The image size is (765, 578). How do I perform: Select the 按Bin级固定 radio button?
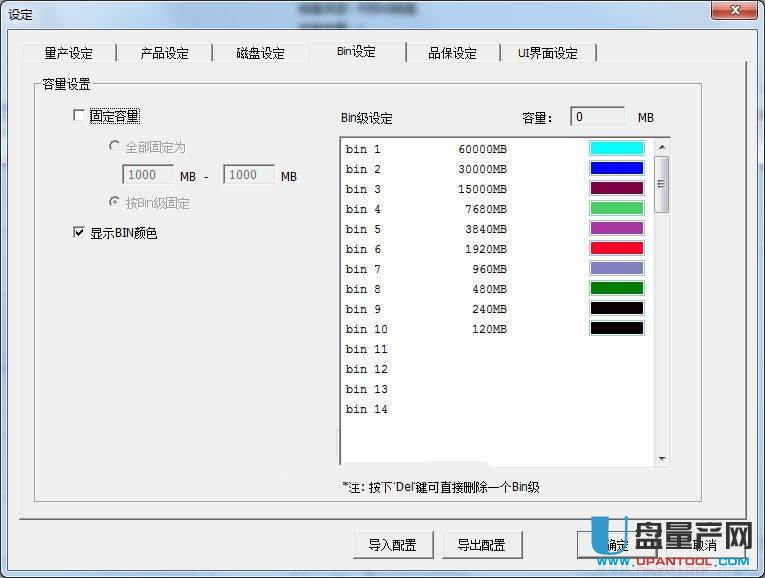[114, 203]
